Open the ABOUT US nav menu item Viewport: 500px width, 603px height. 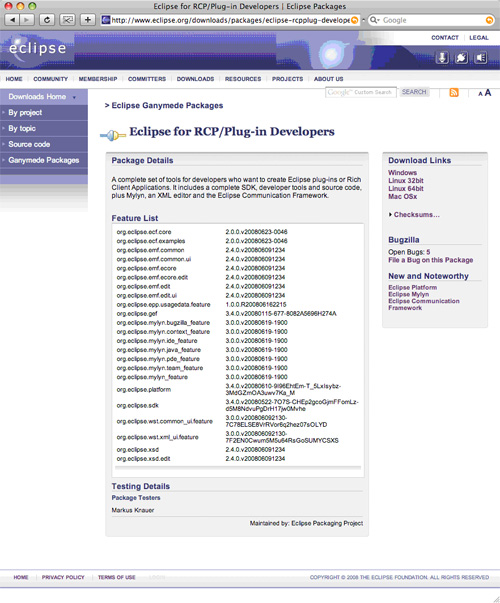(x=328, y=79)
